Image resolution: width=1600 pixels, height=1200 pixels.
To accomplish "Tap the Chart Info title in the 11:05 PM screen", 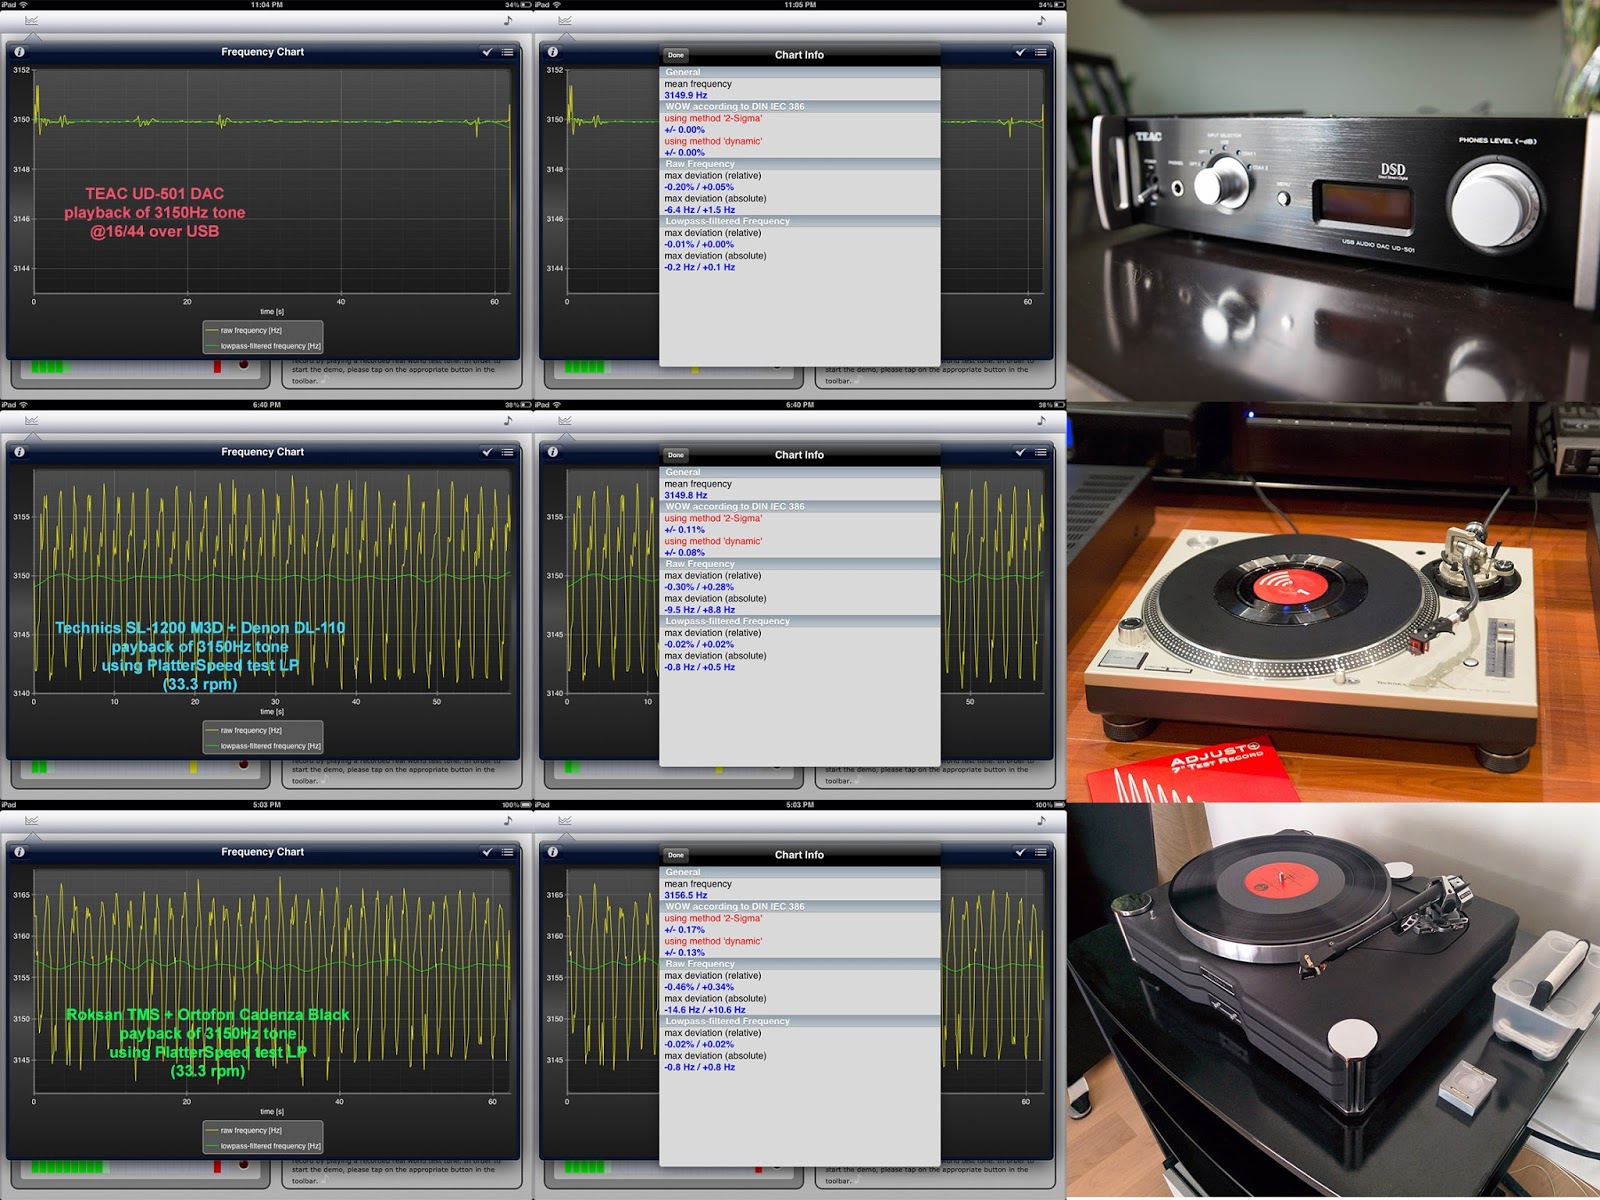I will pyautogui.click(x=799, y=55).
